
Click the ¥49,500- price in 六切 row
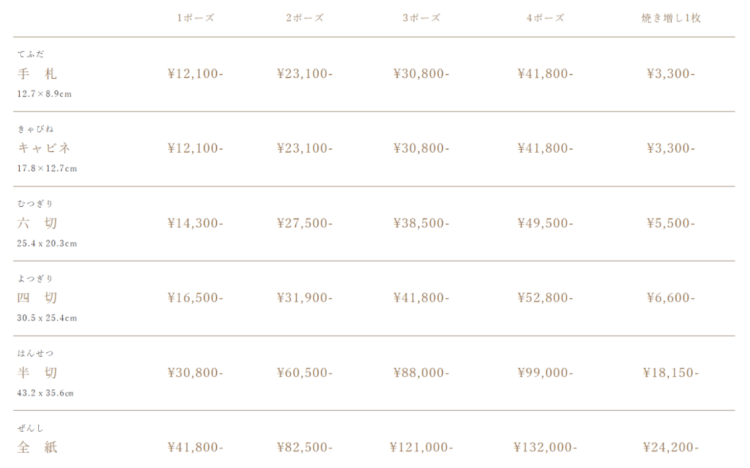(545, 223)
